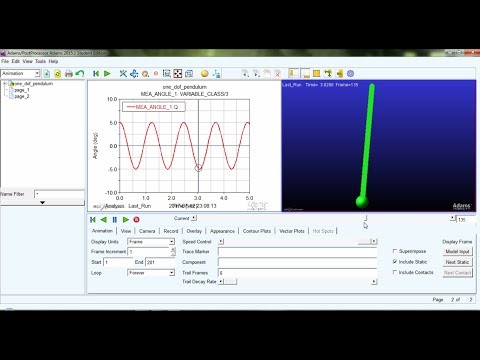The width and height of the screenshot is (480, 360).
Task: Open the File menu
Action: [x=5, y=61]
